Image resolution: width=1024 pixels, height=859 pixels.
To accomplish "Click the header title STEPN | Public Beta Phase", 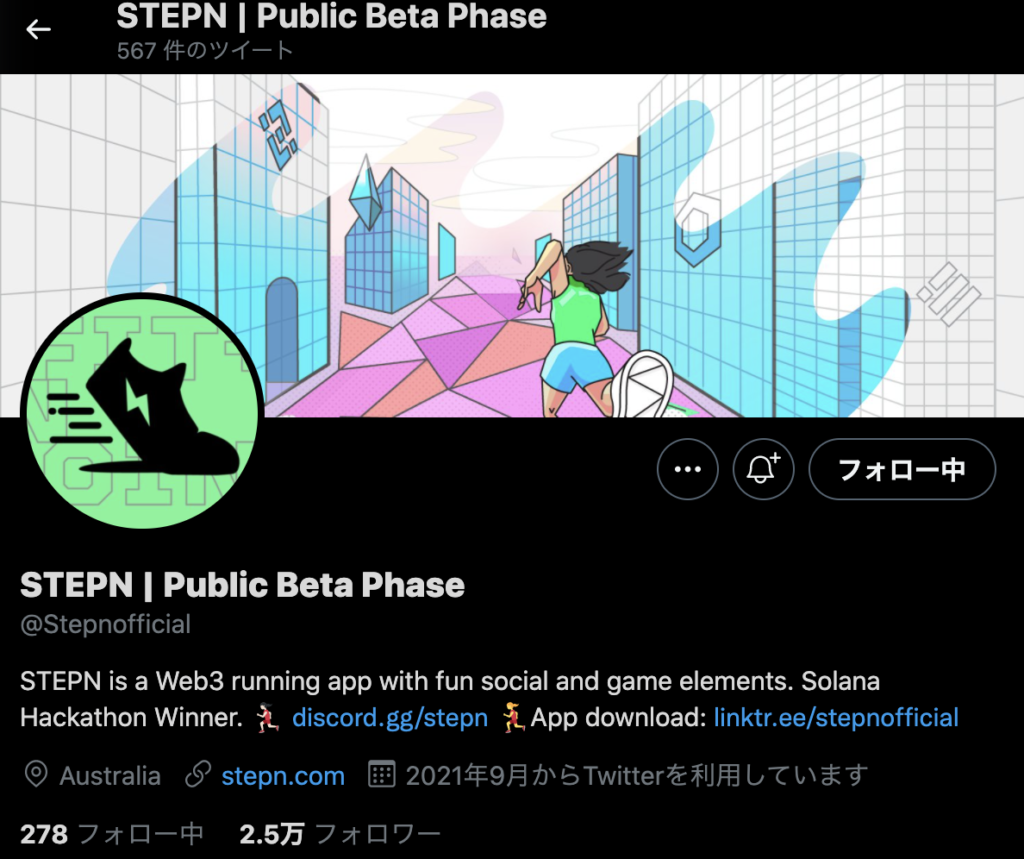I will [x=331, y=16].
